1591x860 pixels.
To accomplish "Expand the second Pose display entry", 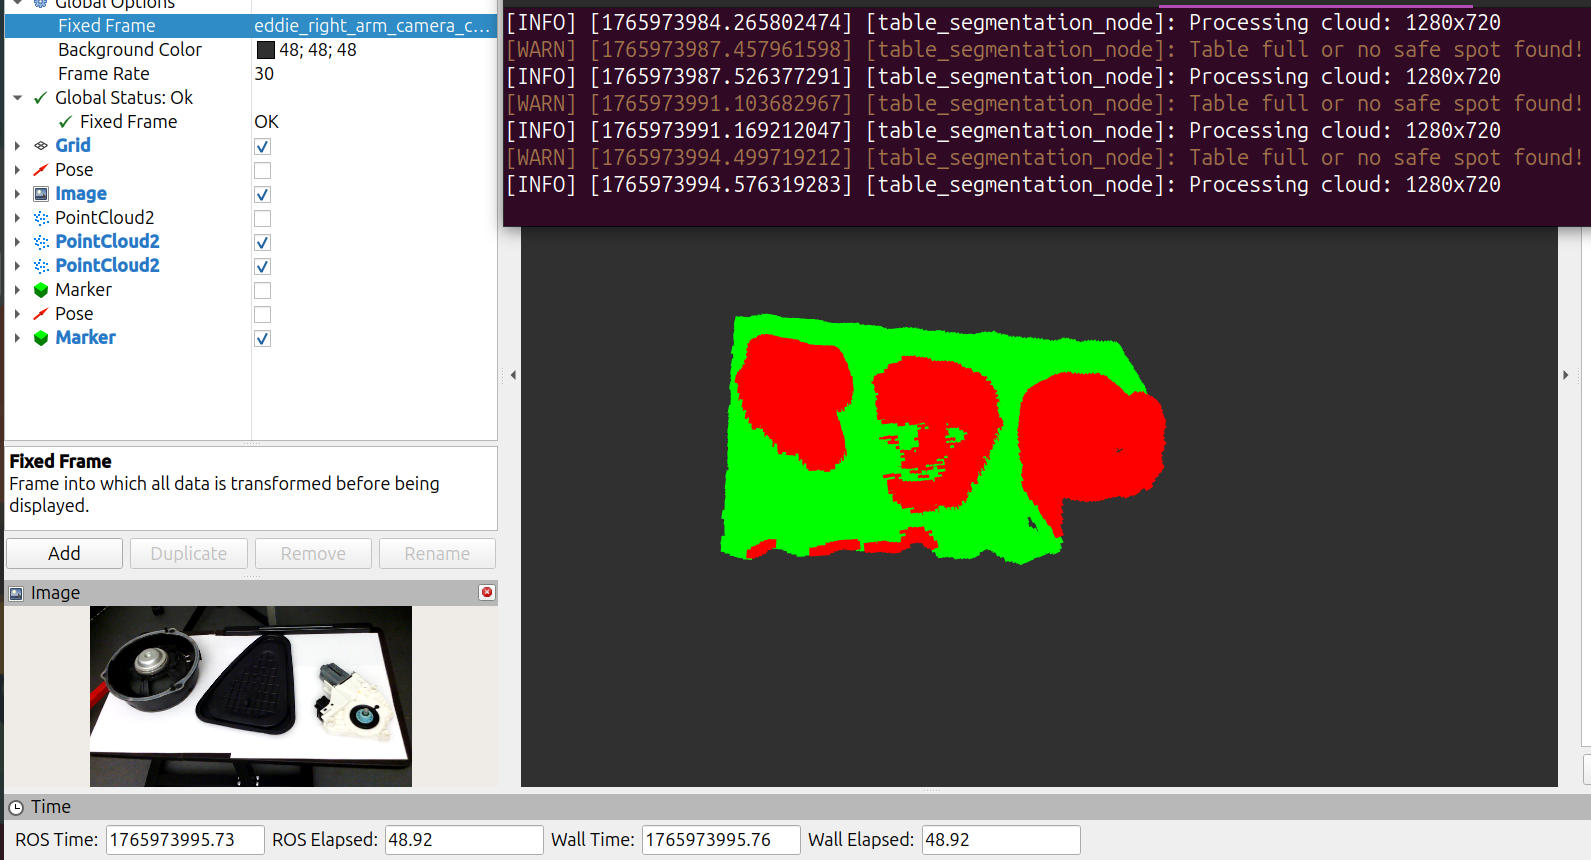I will pyautogui.click(x=17, y=314).
